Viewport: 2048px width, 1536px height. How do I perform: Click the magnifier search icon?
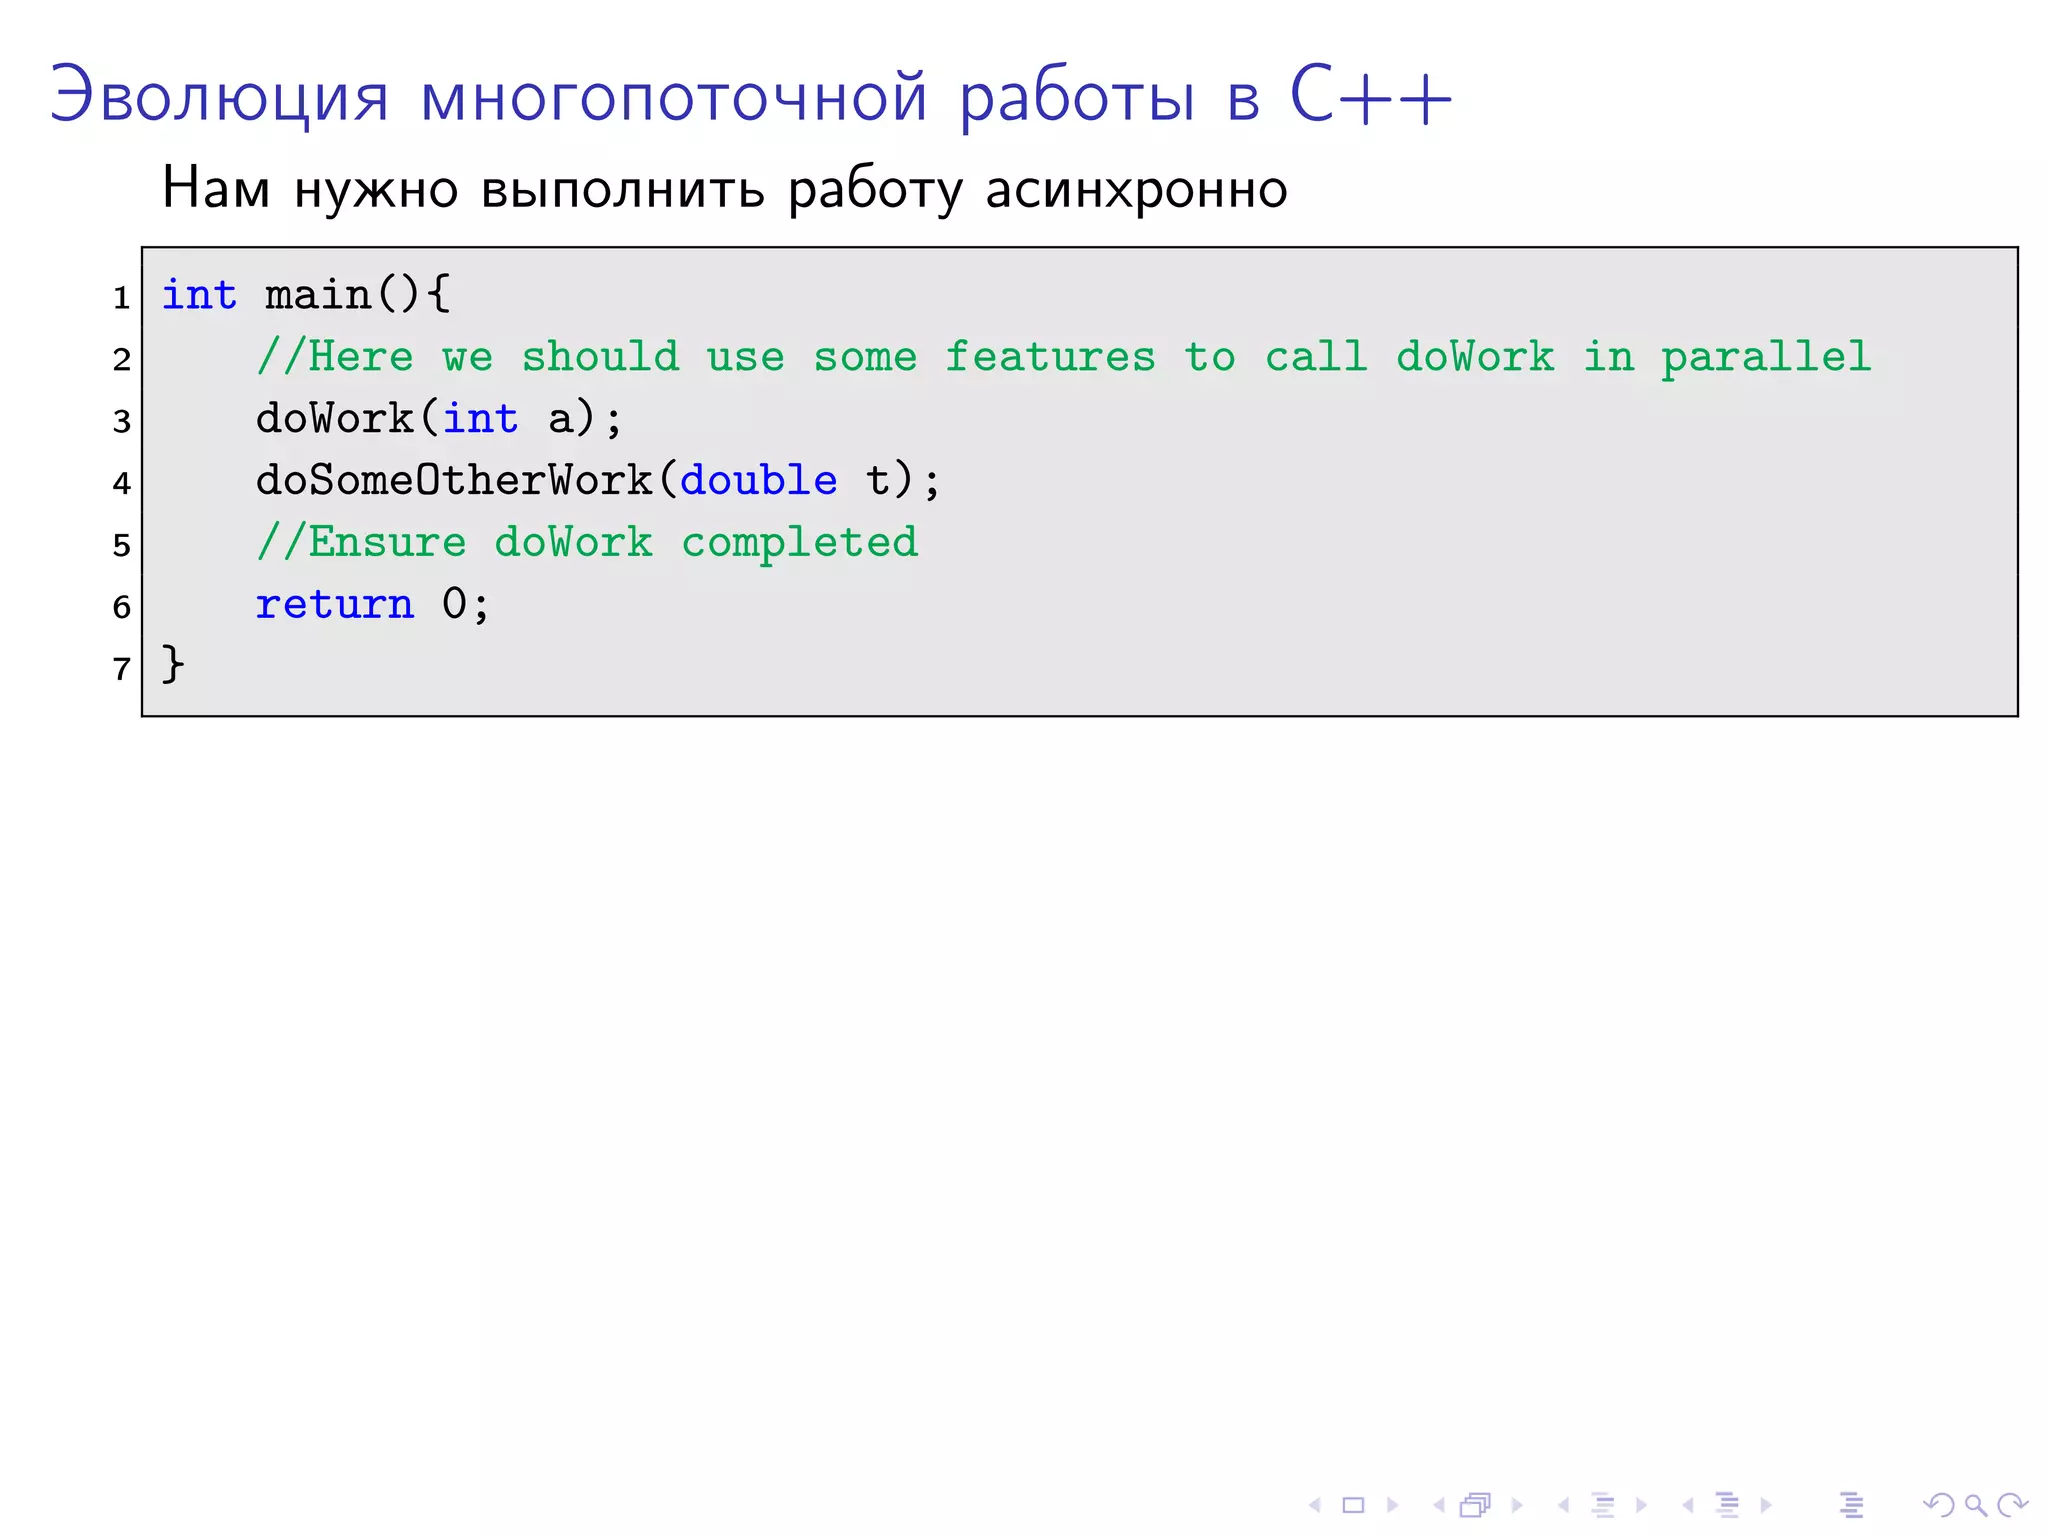click(1976, 1506)
